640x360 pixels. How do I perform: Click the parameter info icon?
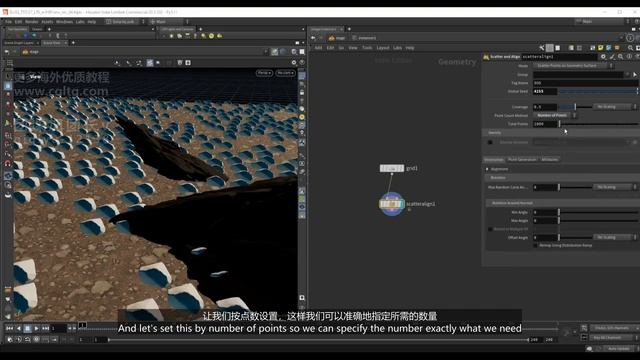(629, 57)
